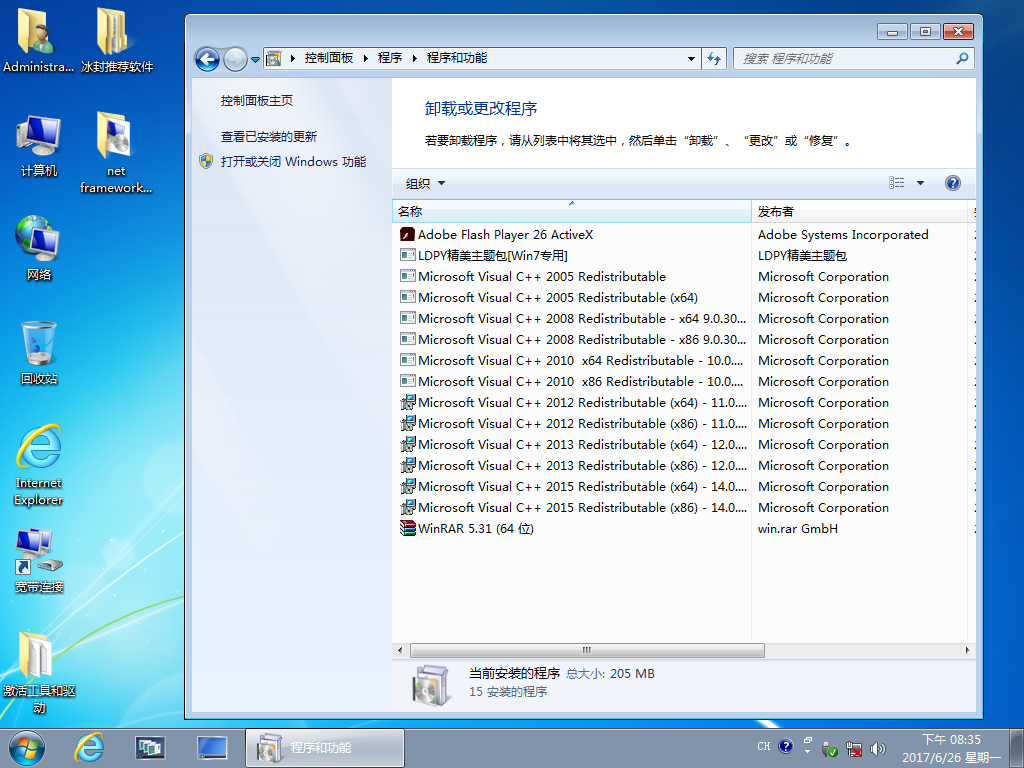Open the Administrator desktop folder icon
The width and height of the screenshot is (1024, 768).
(38, 39)
